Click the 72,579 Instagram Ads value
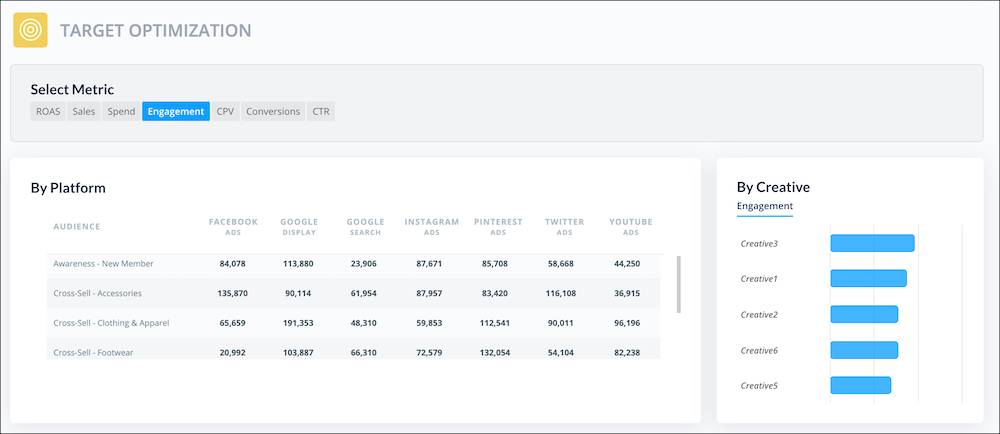This screenshot has height=434, width=1000. [430, 352]
